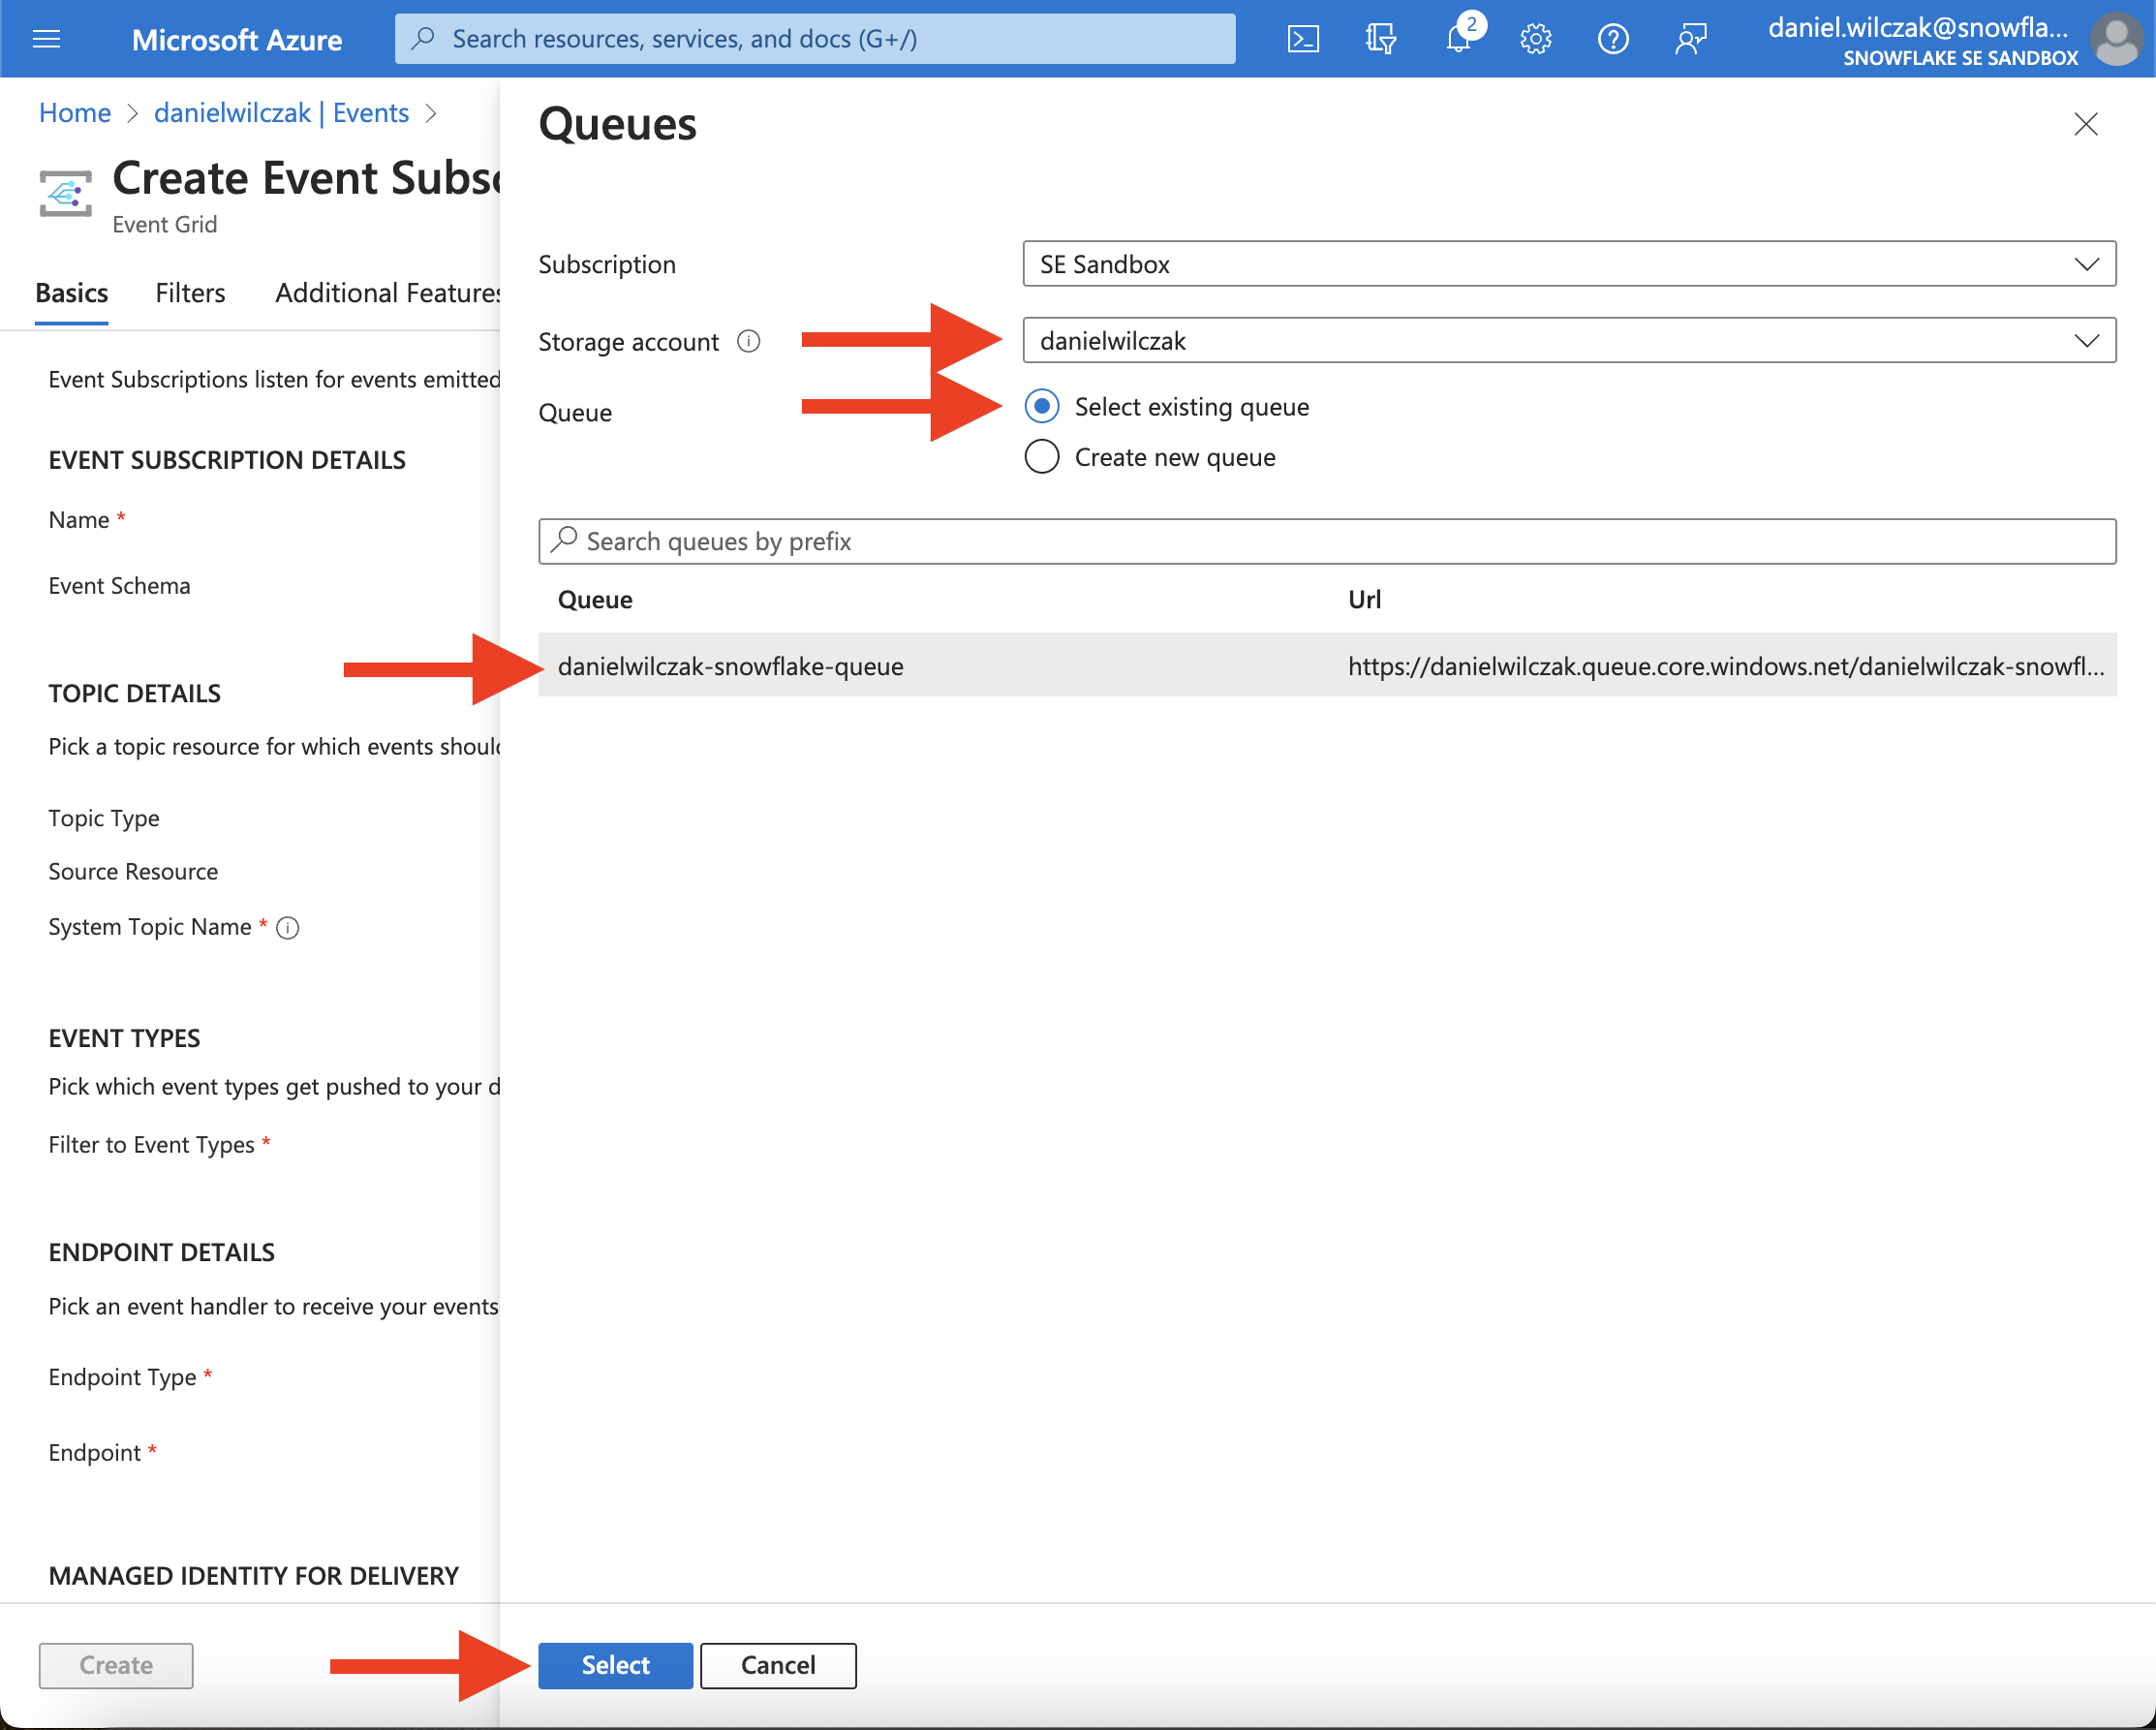Choose Select existing queue radio button

[1042, 406]
